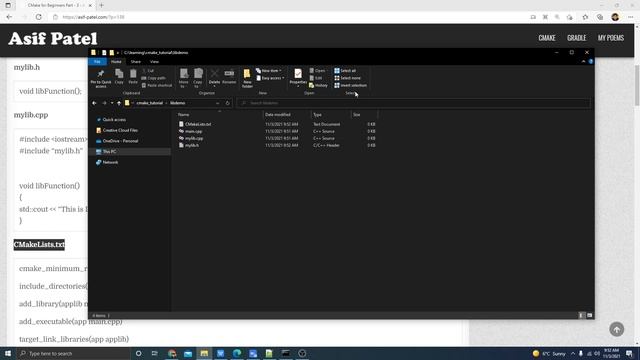
Task: Switch to the Share ribbon tab
Action: click(x=136, y=62)
